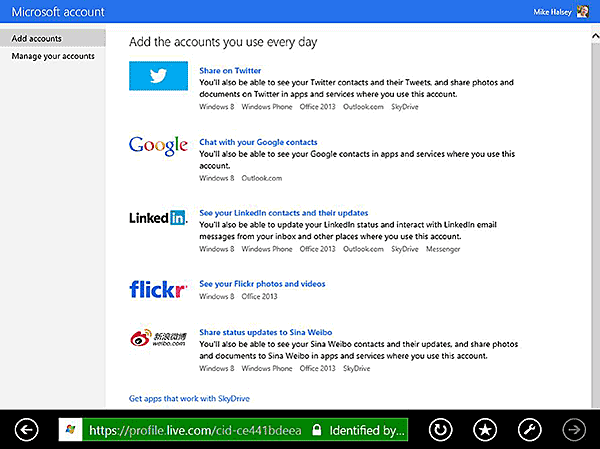This screenshot has height=449, width=600.
Task: Click the site favicon in address bar
Action: click(70, 430)
